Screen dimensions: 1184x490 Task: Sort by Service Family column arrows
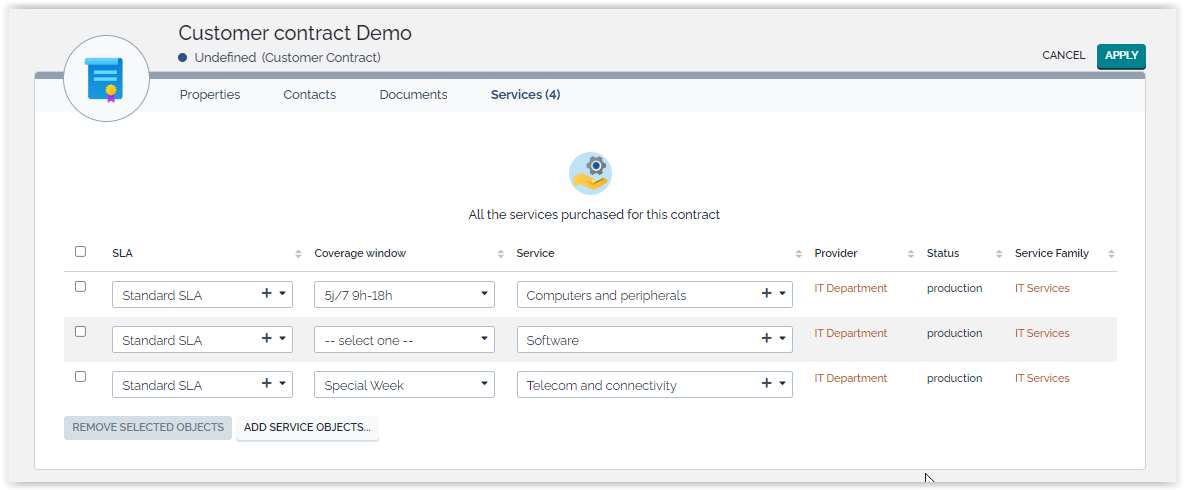point(1111,254)
